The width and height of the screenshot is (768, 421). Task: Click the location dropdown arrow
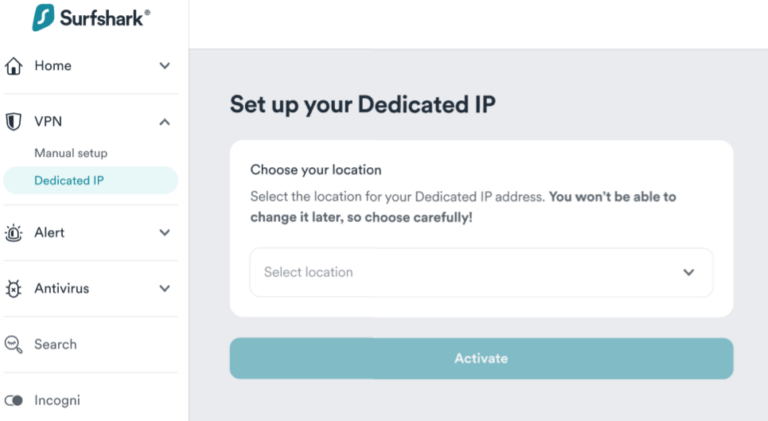tap(688, 272)
